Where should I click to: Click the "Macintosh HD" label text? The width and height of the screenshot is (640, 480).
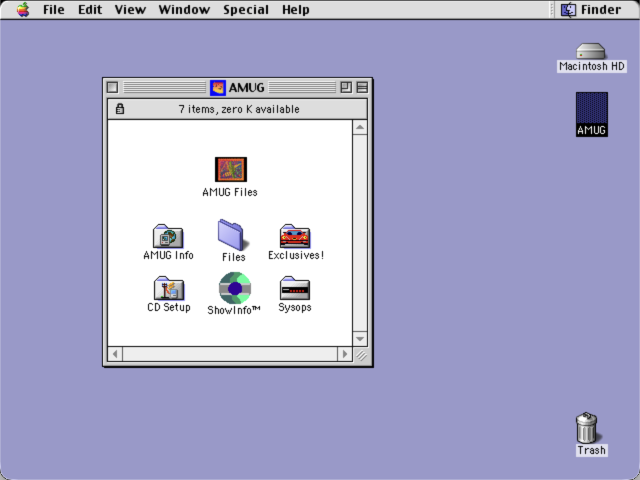[592, 66]
